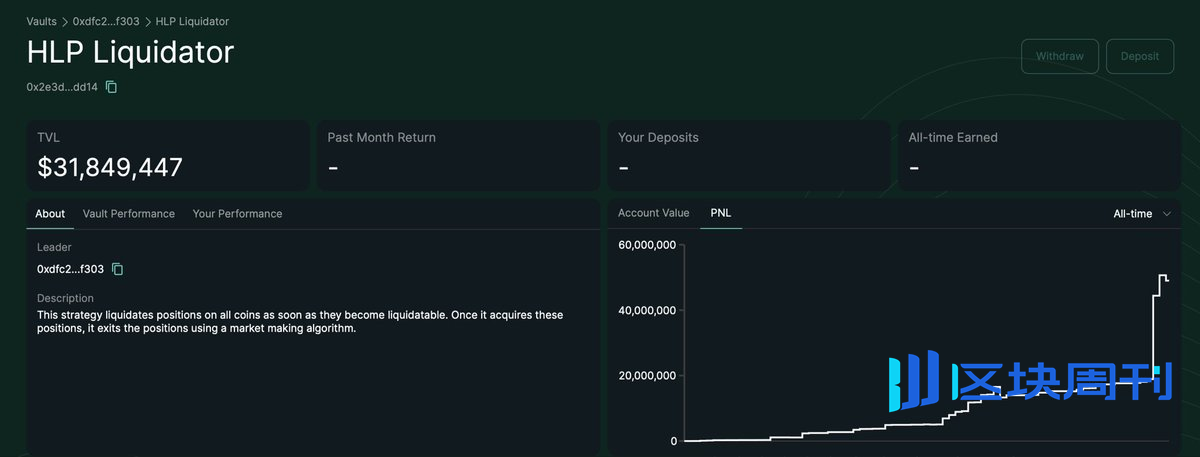The image size is (1200, 457).
Task: Click the Your Deposits card
Action: [748, 156]
